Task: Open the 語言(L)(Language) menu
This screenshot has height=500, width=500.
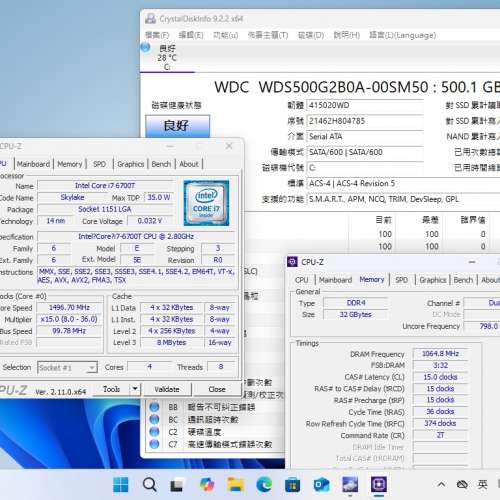Action: pos(402,35)
